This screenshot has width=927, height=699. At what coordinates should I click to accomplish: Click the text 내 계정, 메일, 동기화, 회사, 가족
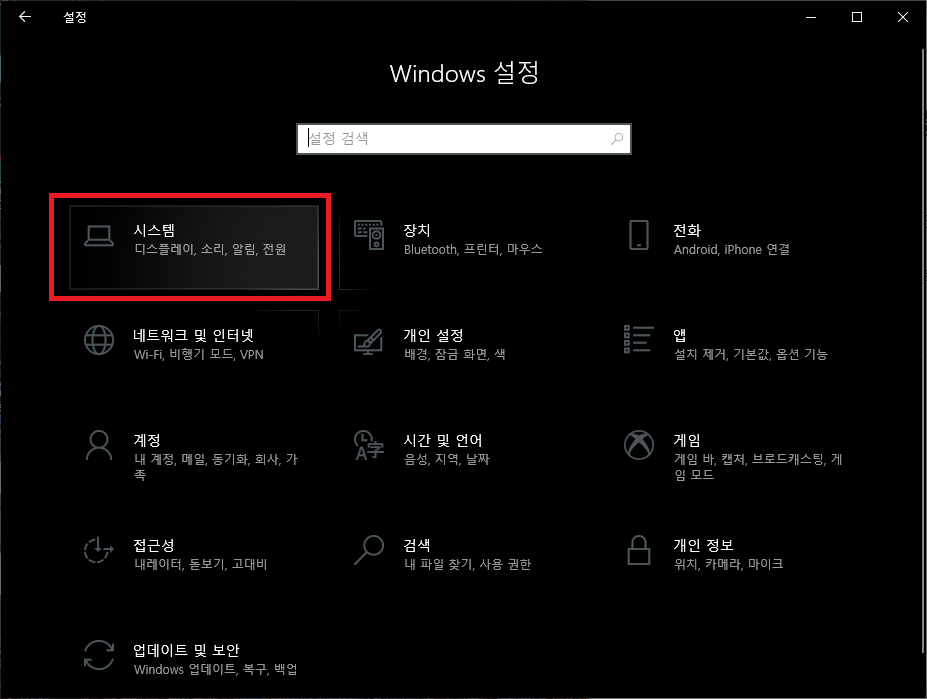click(216, 467)
